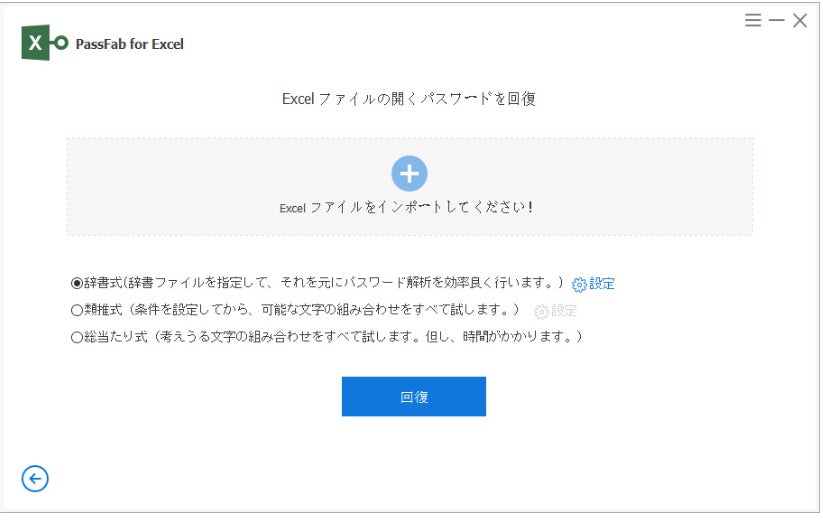
Task: Click the 辞書式 option description text
Action: pos(324,283)
